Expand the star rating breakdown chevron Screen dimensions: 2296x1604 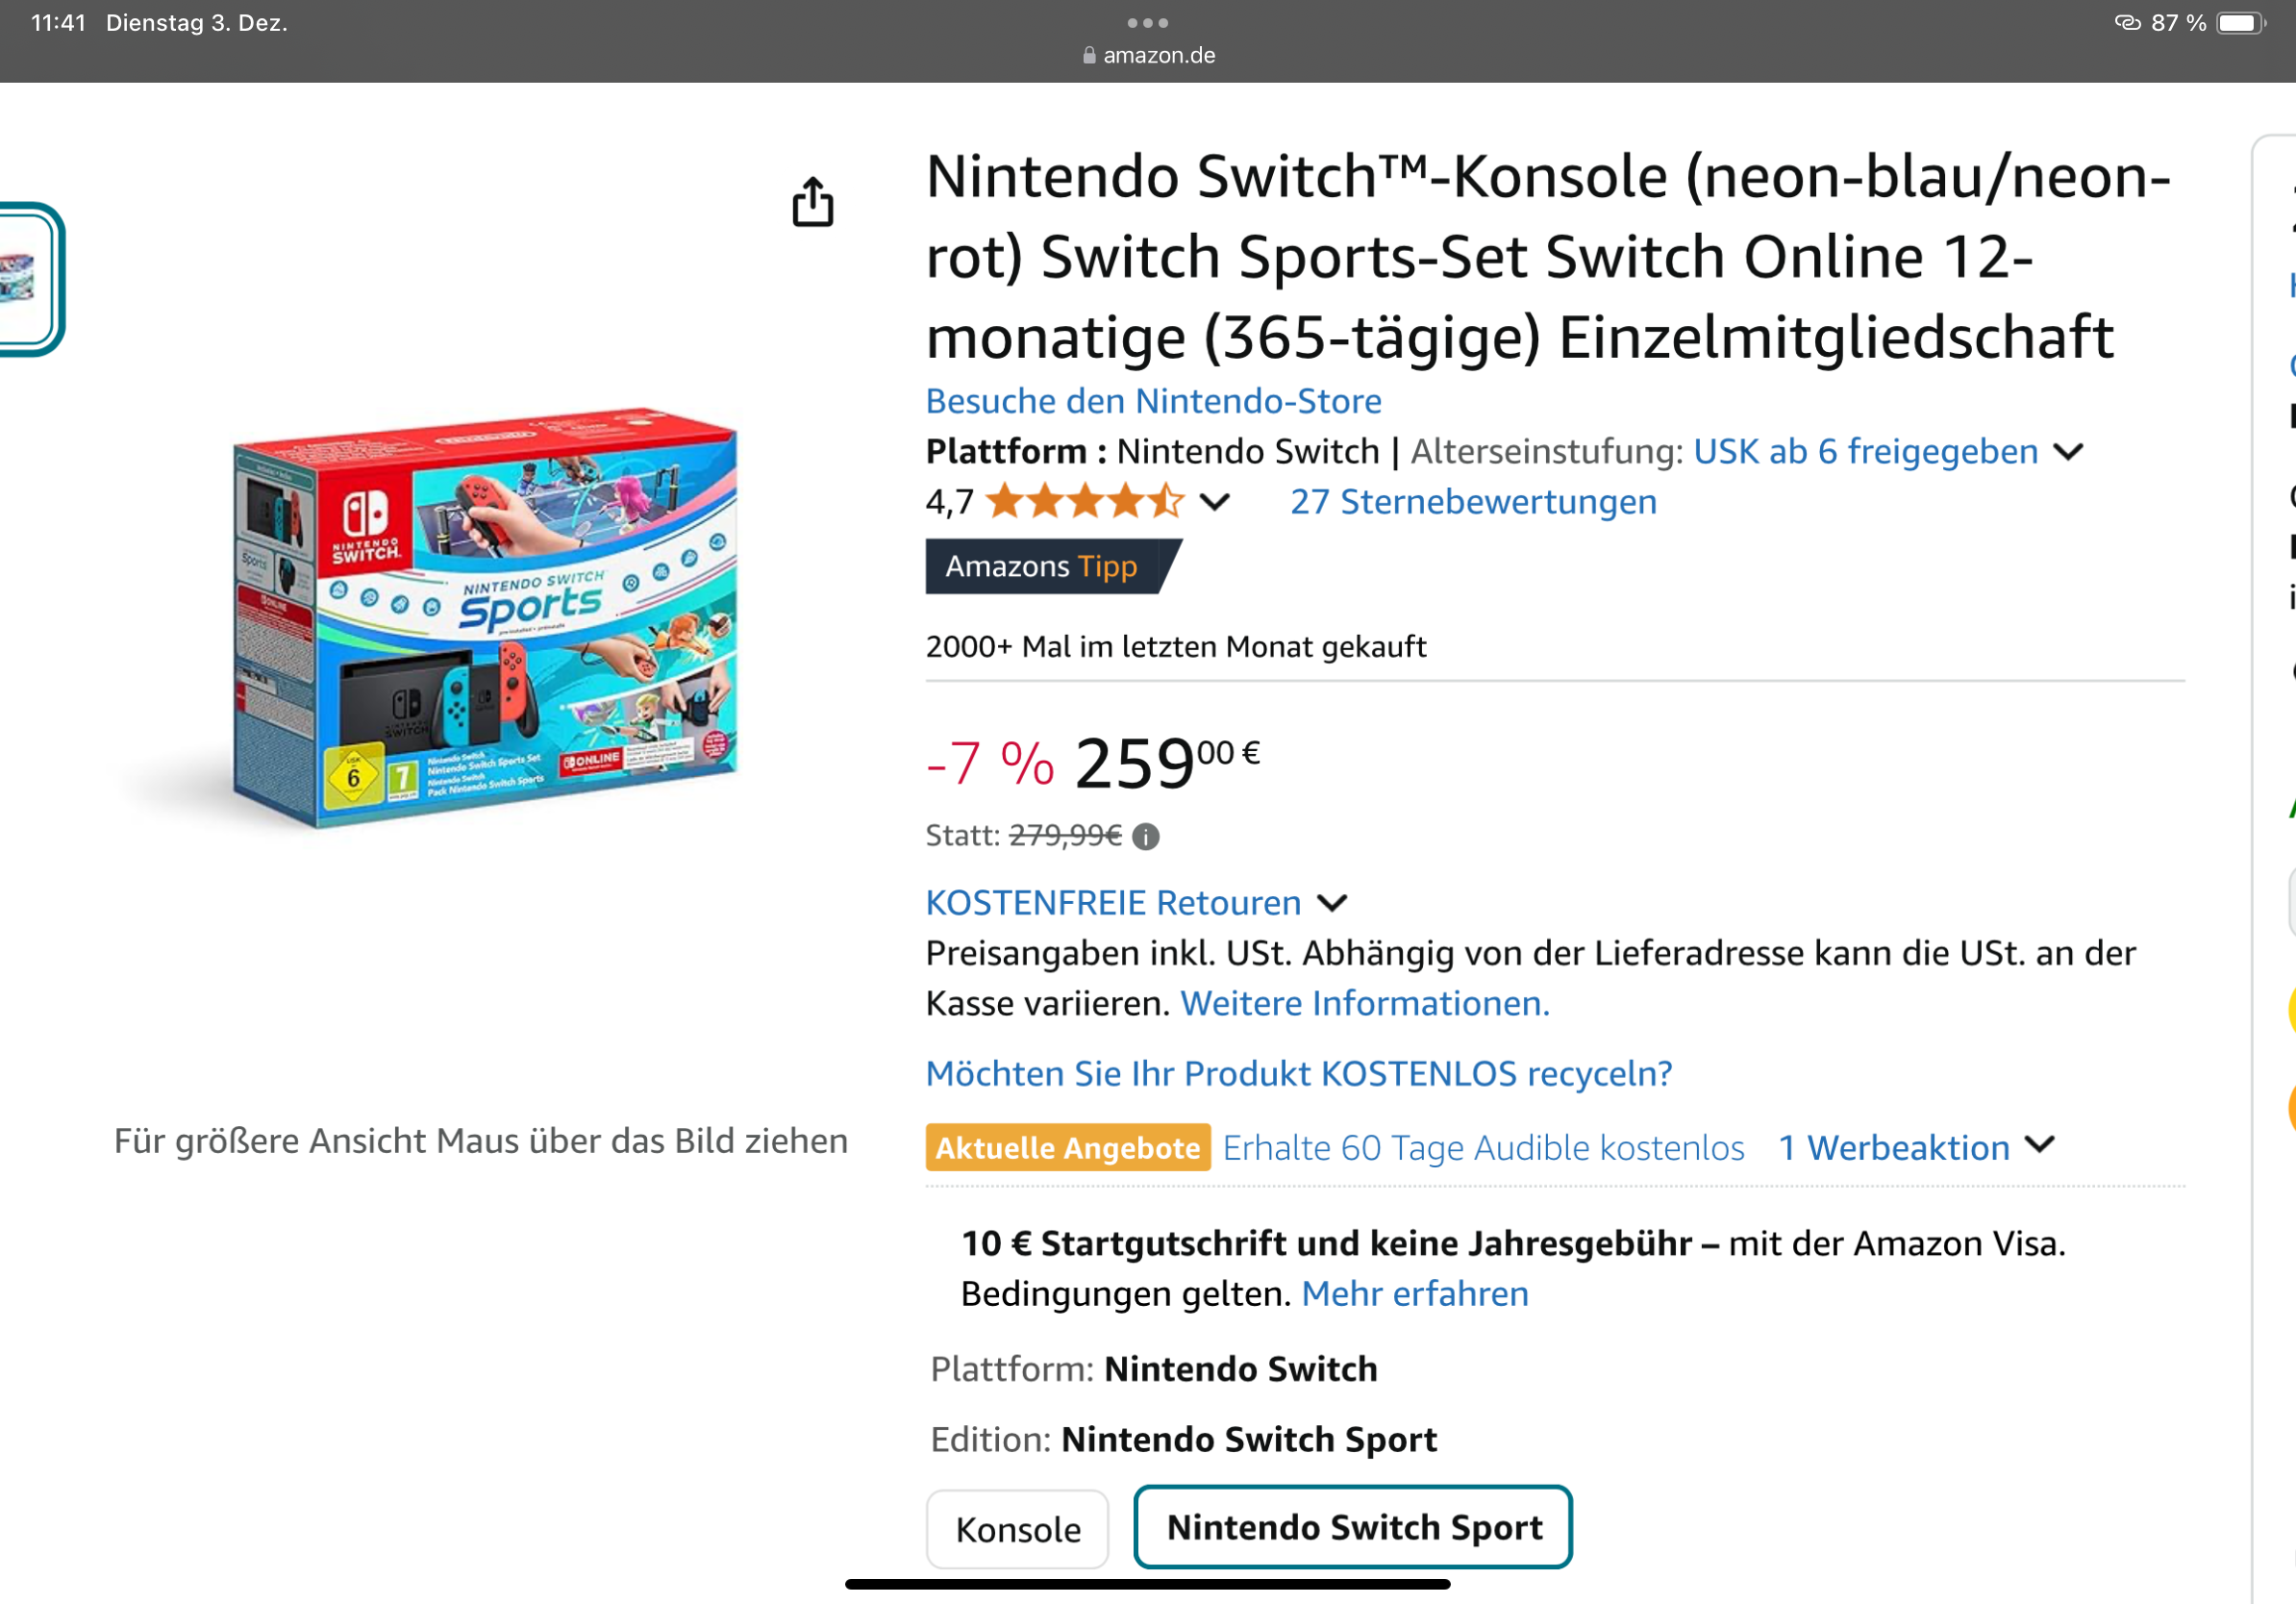click(x=1213, y=501)
